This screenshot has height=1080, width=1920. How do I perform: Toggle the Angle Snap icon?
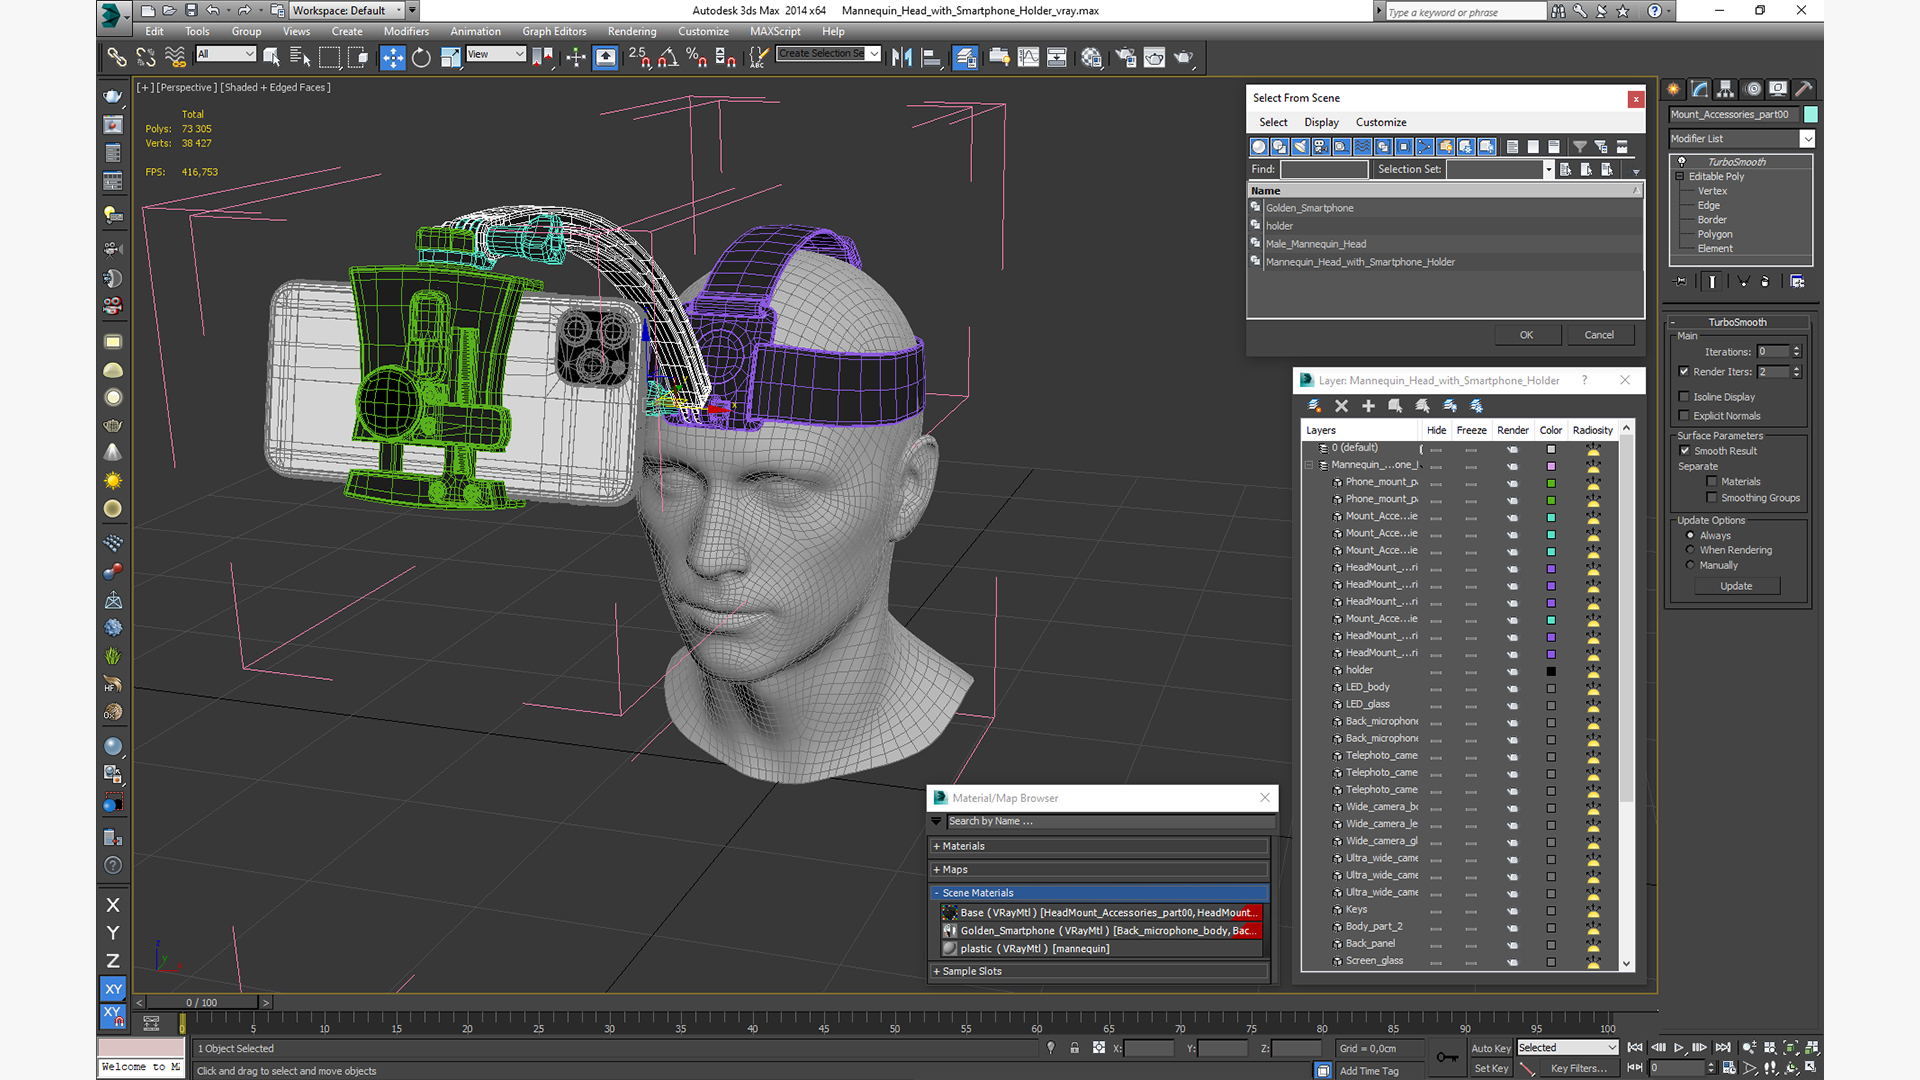668,57
